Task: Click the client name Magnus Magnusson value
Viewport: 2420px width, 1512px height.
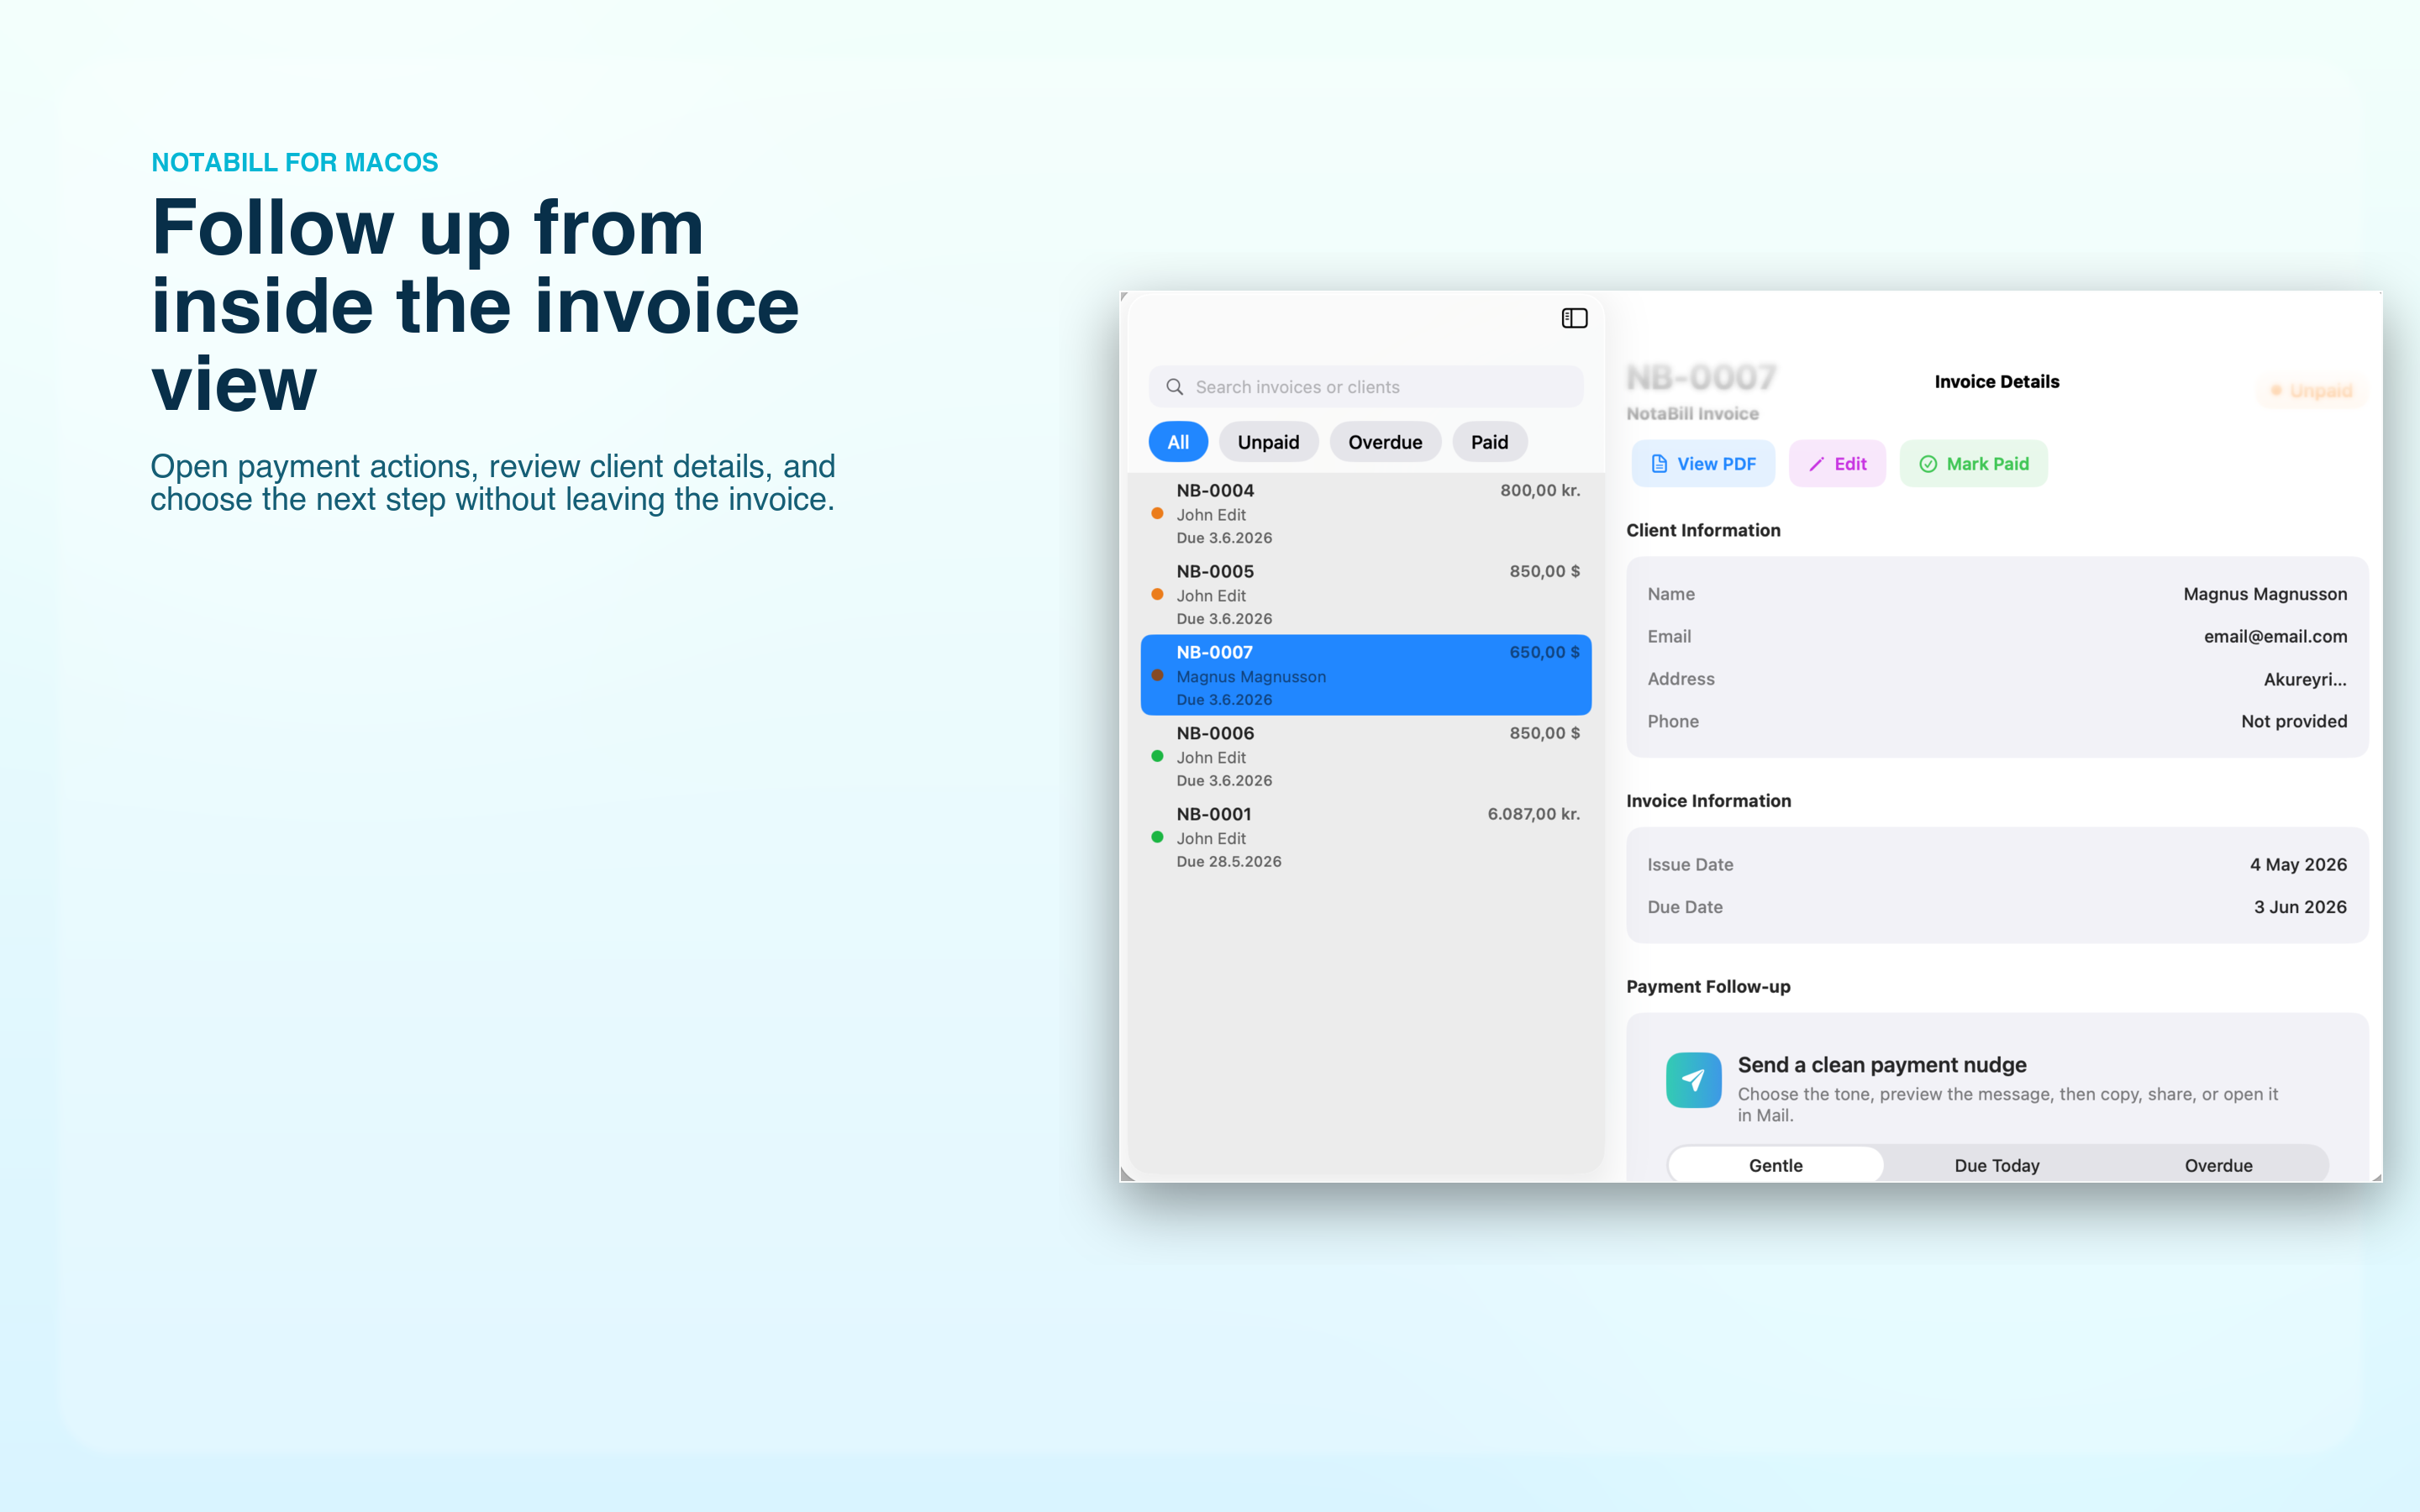Action: (x=2265, y=594)
